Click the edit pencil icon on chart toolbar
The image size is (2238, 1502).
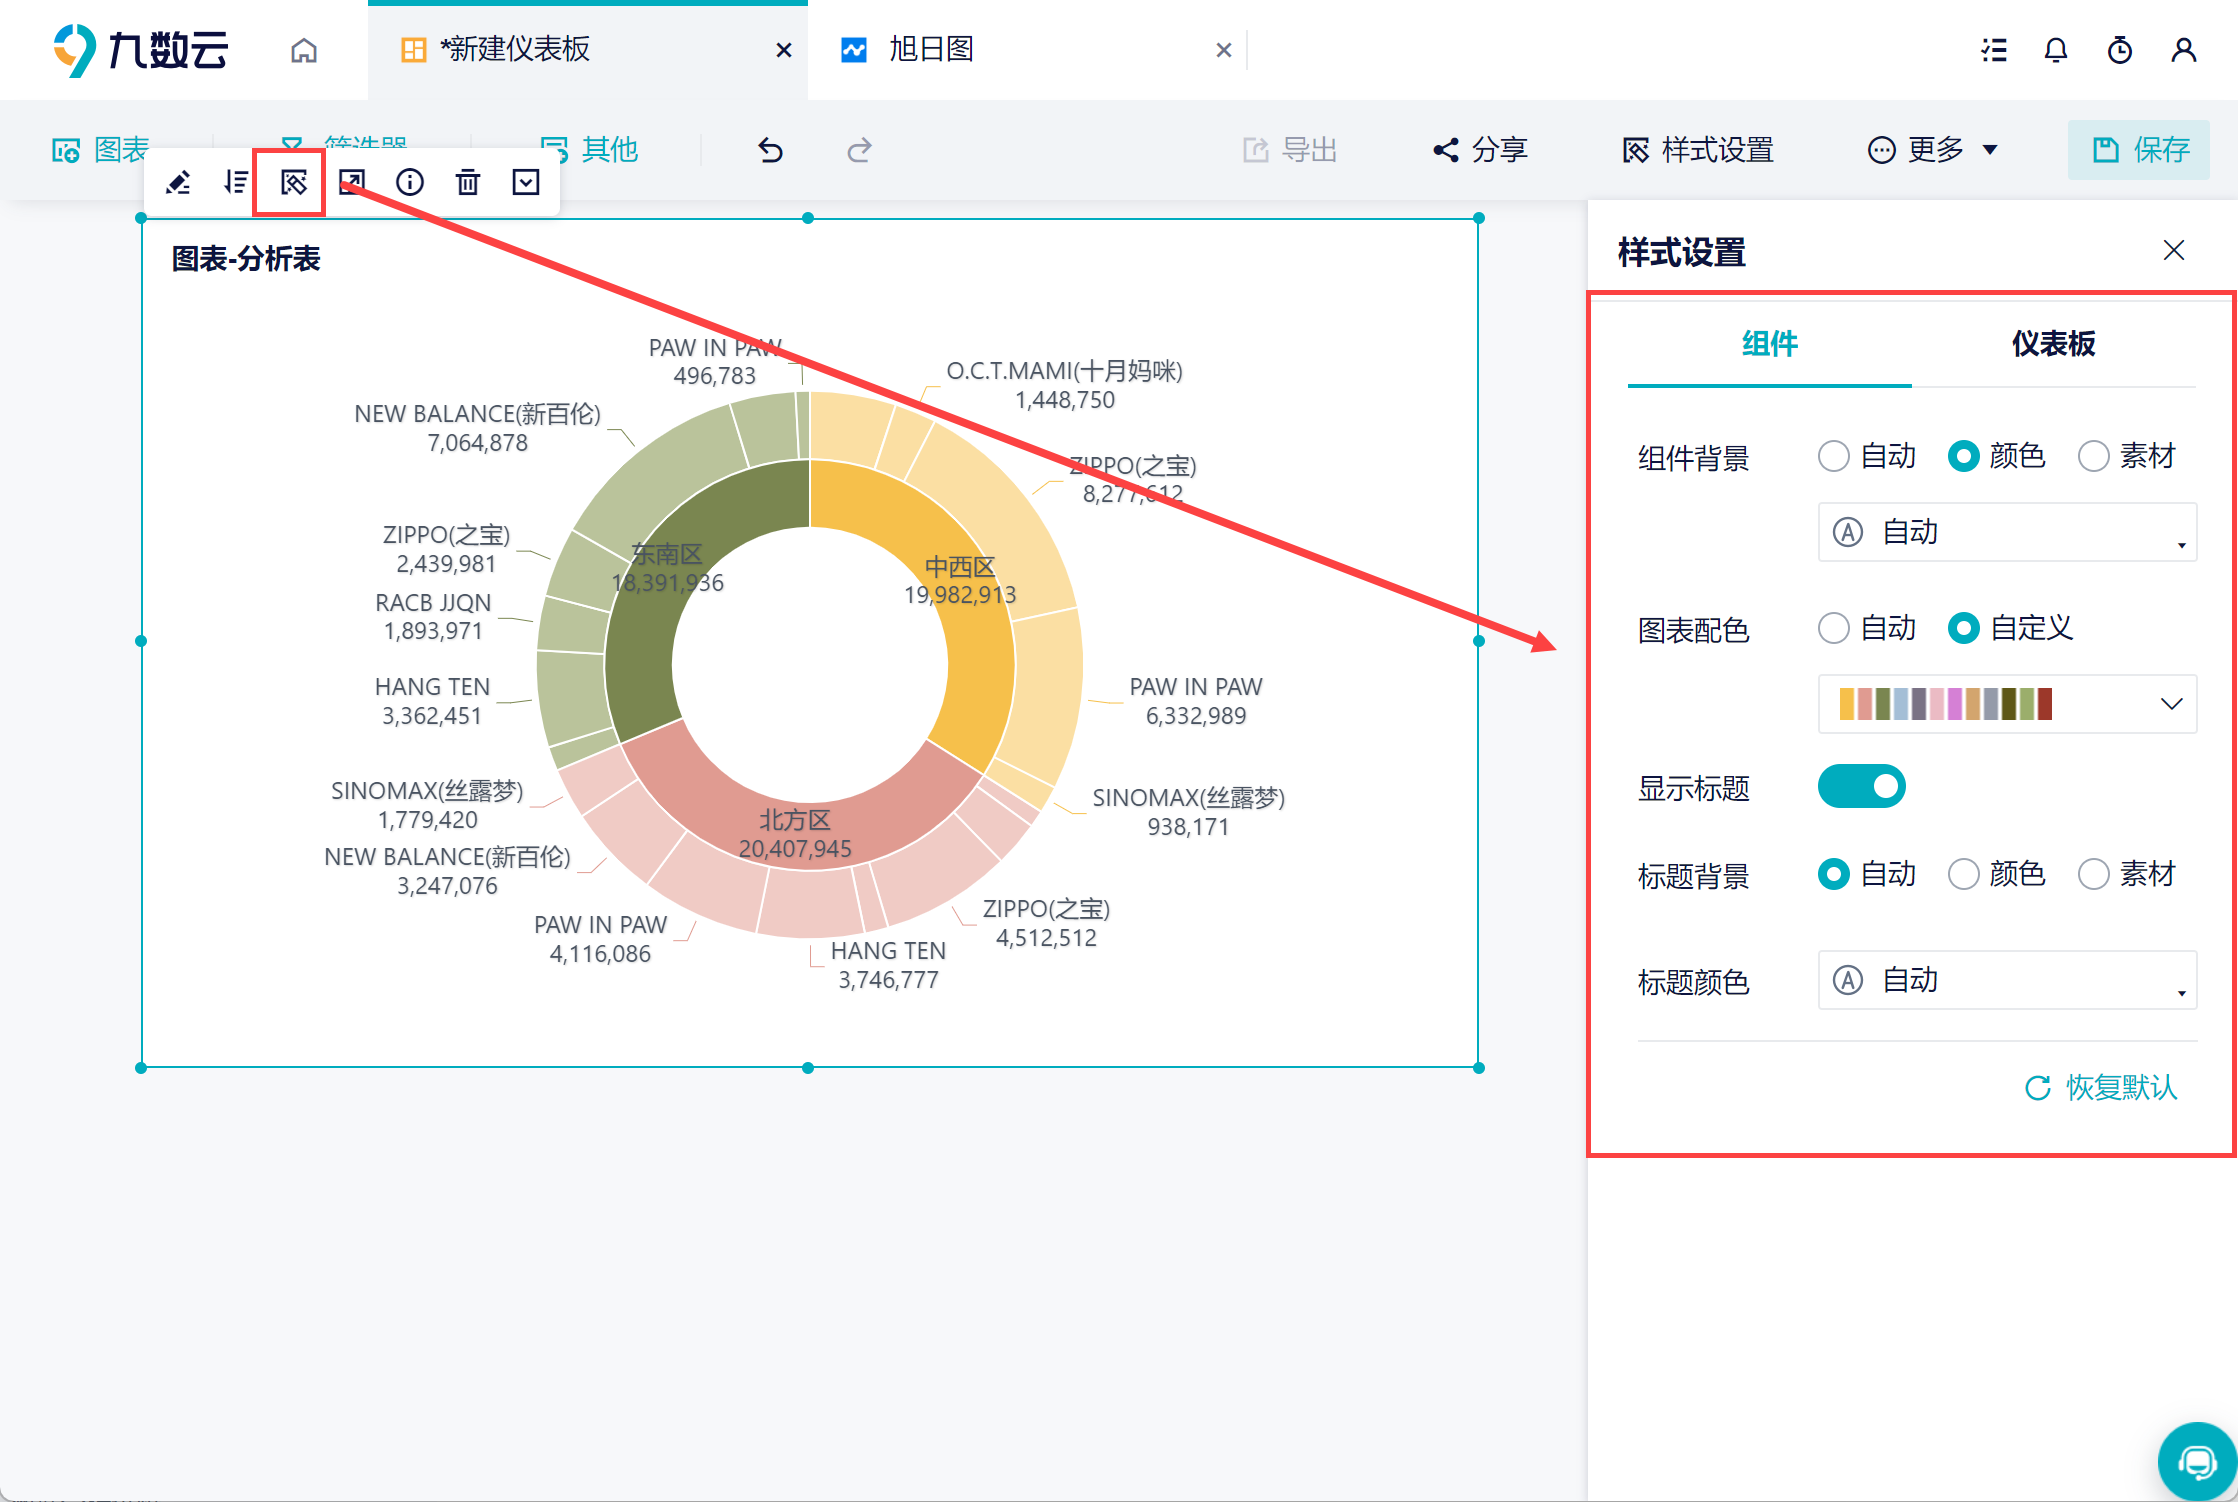point(178,182)
